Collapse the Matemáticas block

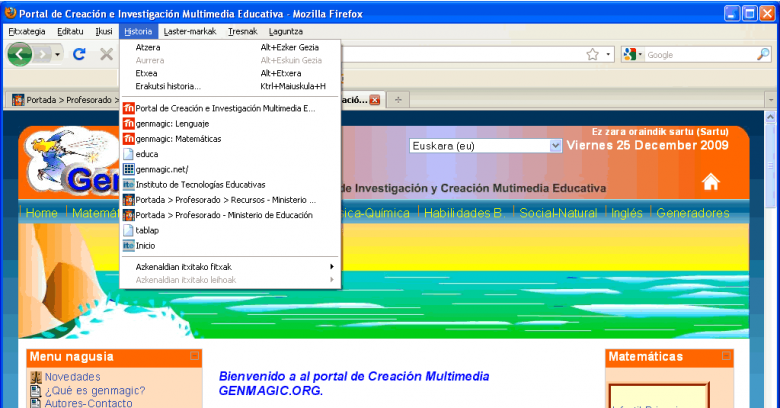pyautogui.click(x=726, y=356)
